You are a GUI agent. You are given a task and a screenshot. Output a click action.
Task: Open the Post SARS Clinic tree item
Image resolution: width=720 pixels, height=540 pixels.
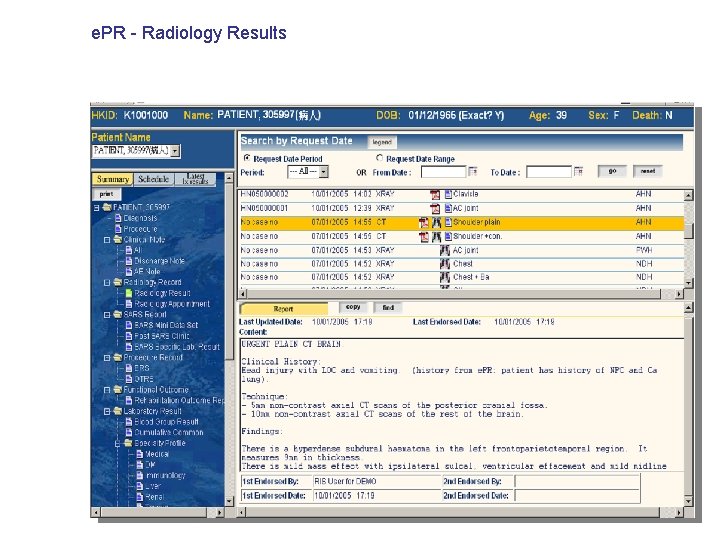tap(162, 336)
